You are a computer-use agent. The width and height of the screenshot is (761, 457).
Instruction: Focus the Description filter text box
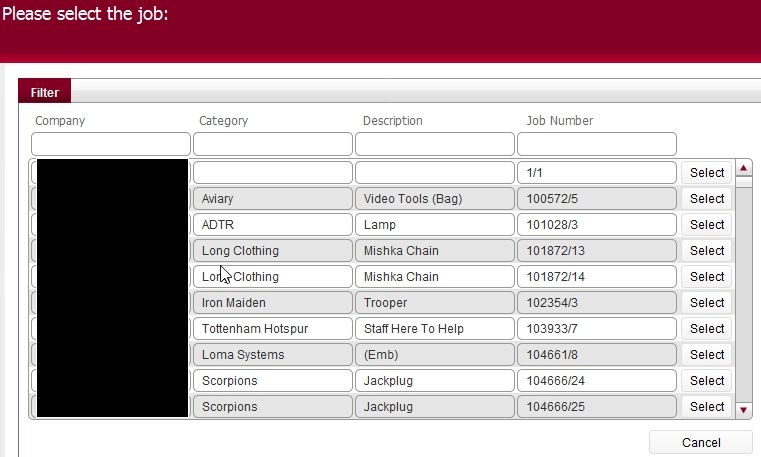click(x=436, y=144)
